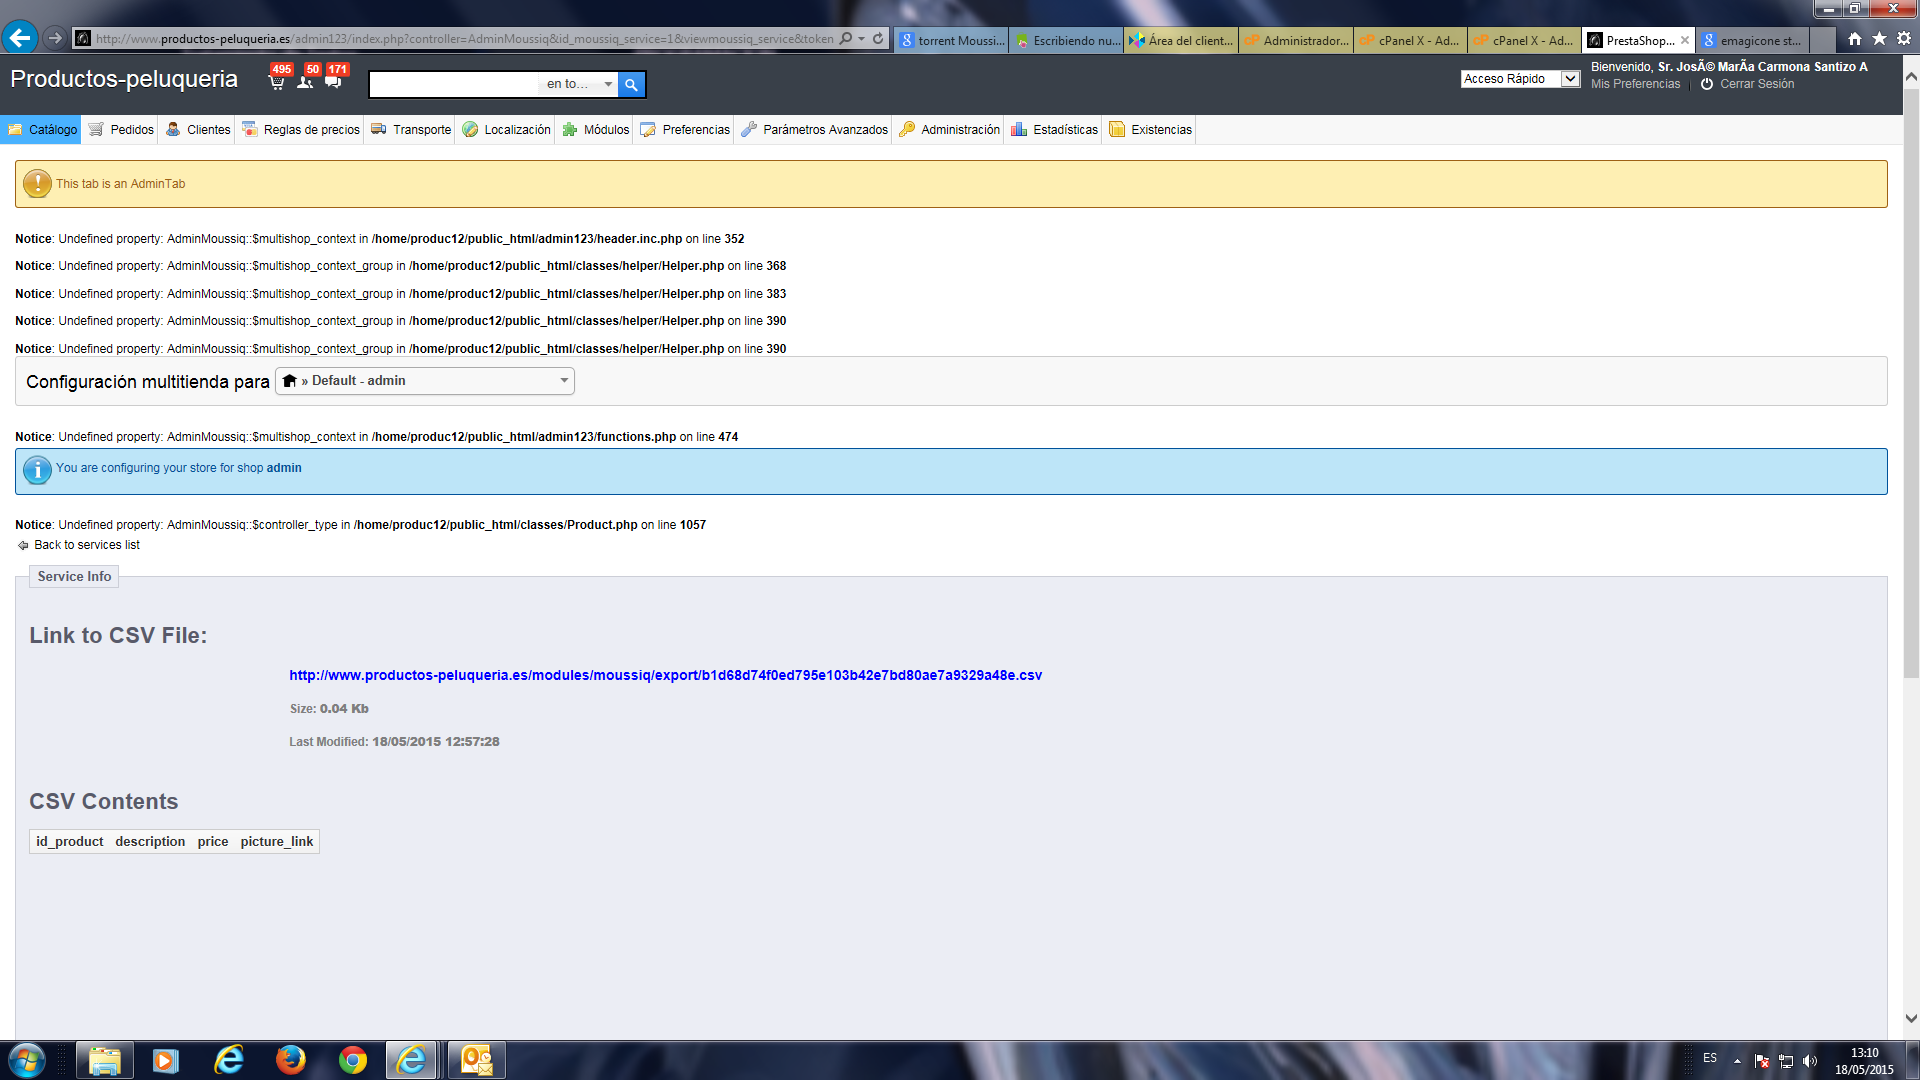The width and height of the screenshot is (1920, 1080).
Task: Open the Parámetros Avanzados menu
Action: click(x=814, y=130)
